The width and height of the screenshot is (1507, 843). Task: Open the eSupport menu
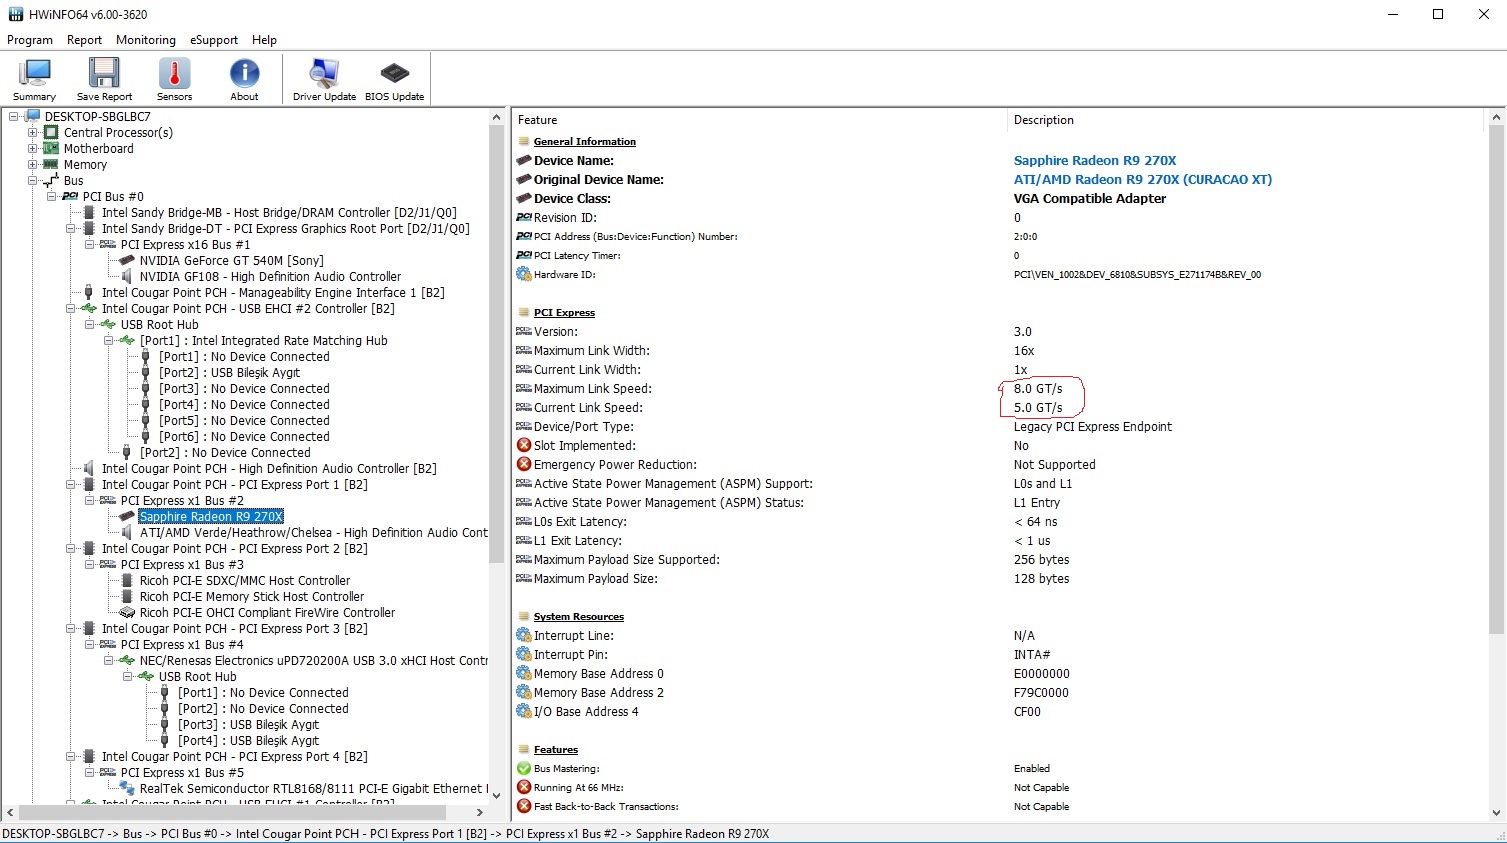pos(214,40)
